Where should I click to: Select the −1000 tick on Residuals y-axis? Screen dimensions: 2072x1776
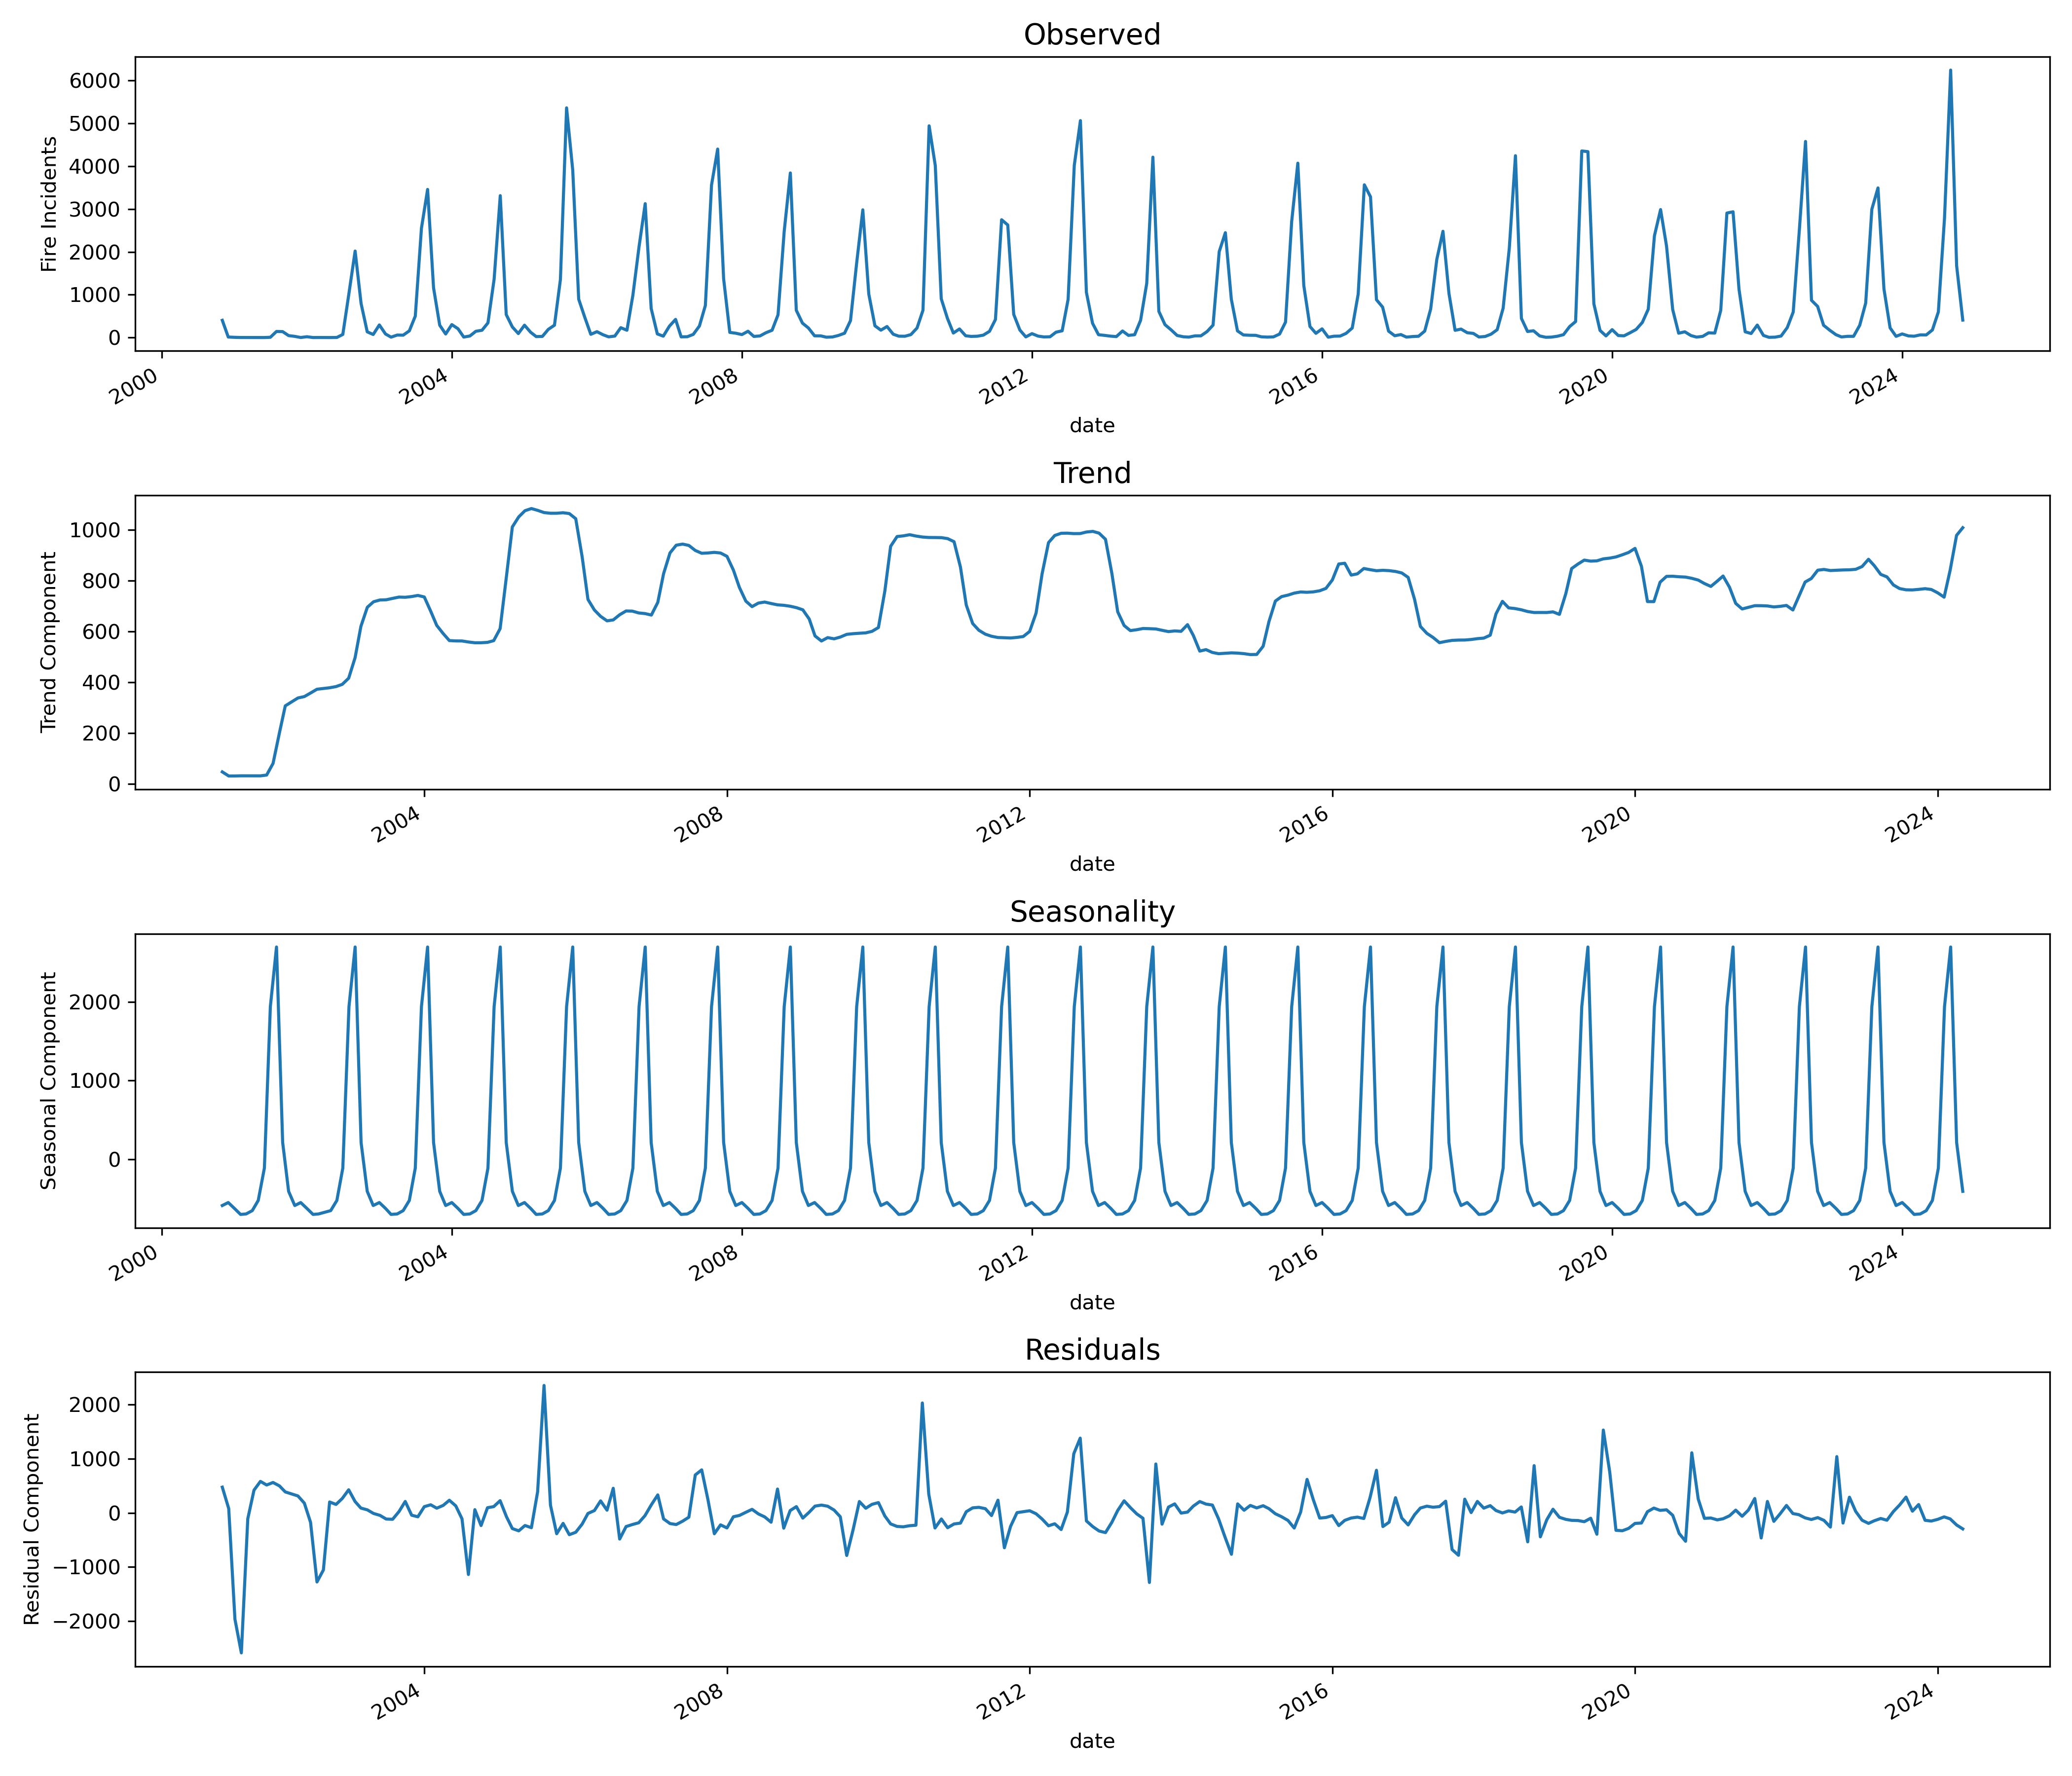pos(87,1567)
